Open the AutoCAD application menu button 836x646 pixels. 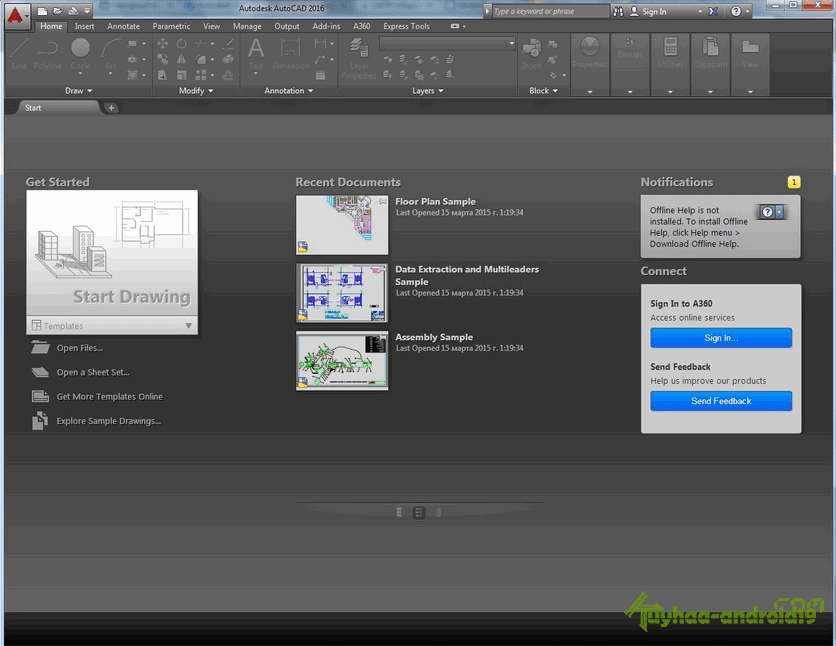(x=17, y=17)
